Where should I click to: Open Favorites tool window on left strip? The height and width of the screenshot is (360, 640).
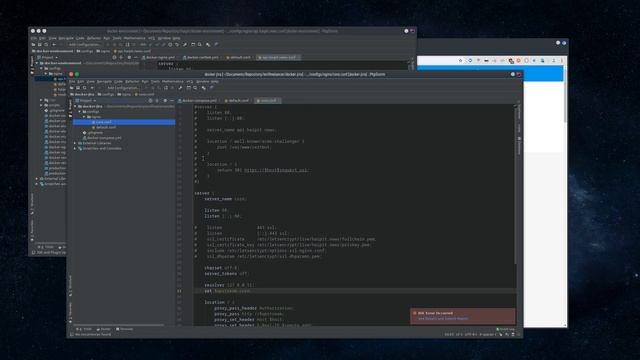(70, 312)
